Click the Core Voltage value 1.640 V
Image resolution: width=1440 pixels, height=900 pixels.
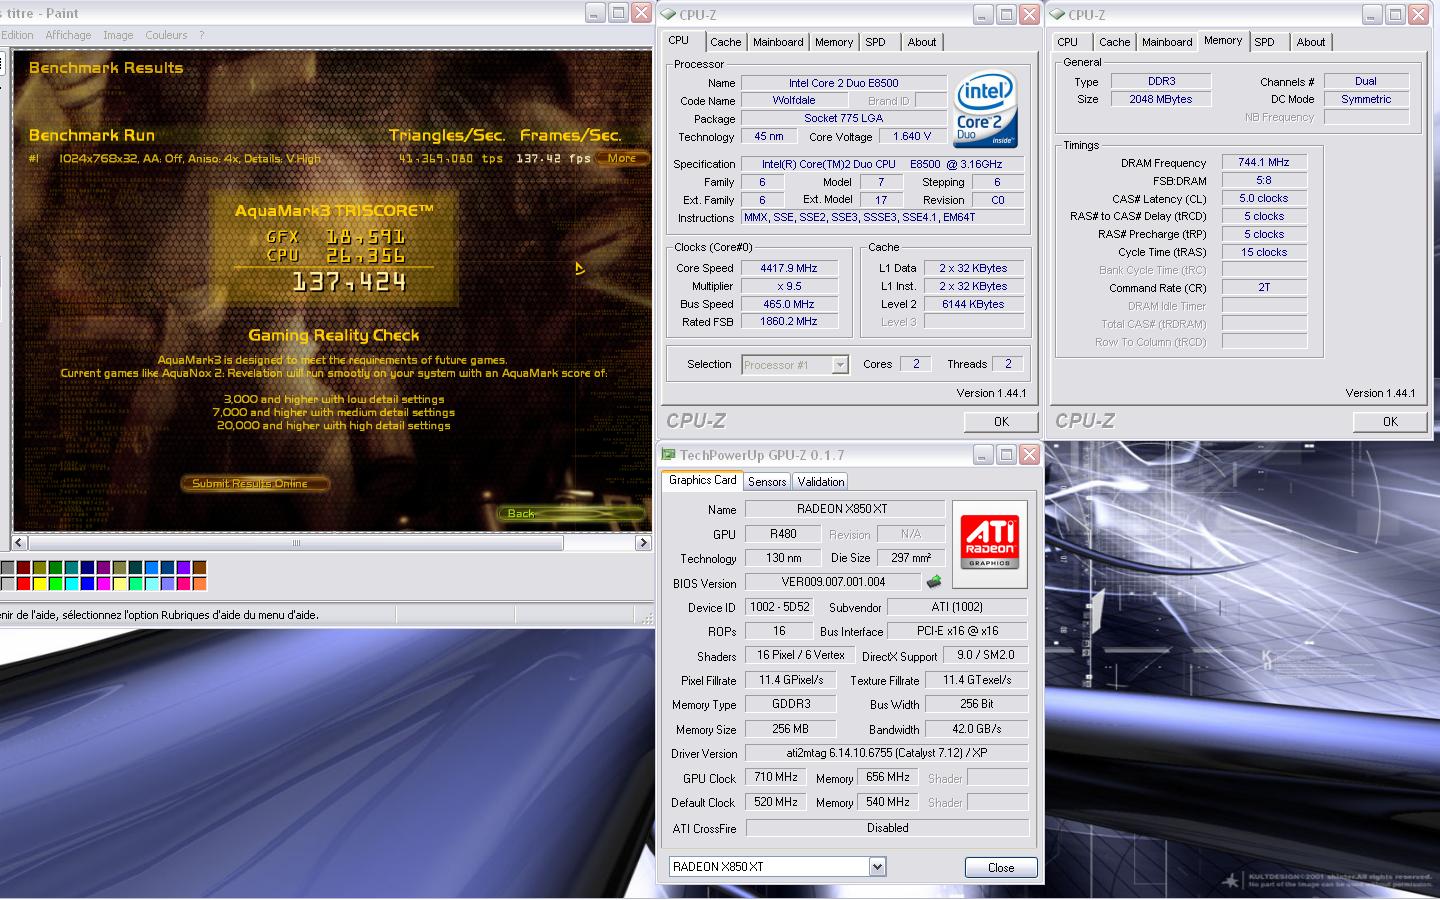click(912, 137)
